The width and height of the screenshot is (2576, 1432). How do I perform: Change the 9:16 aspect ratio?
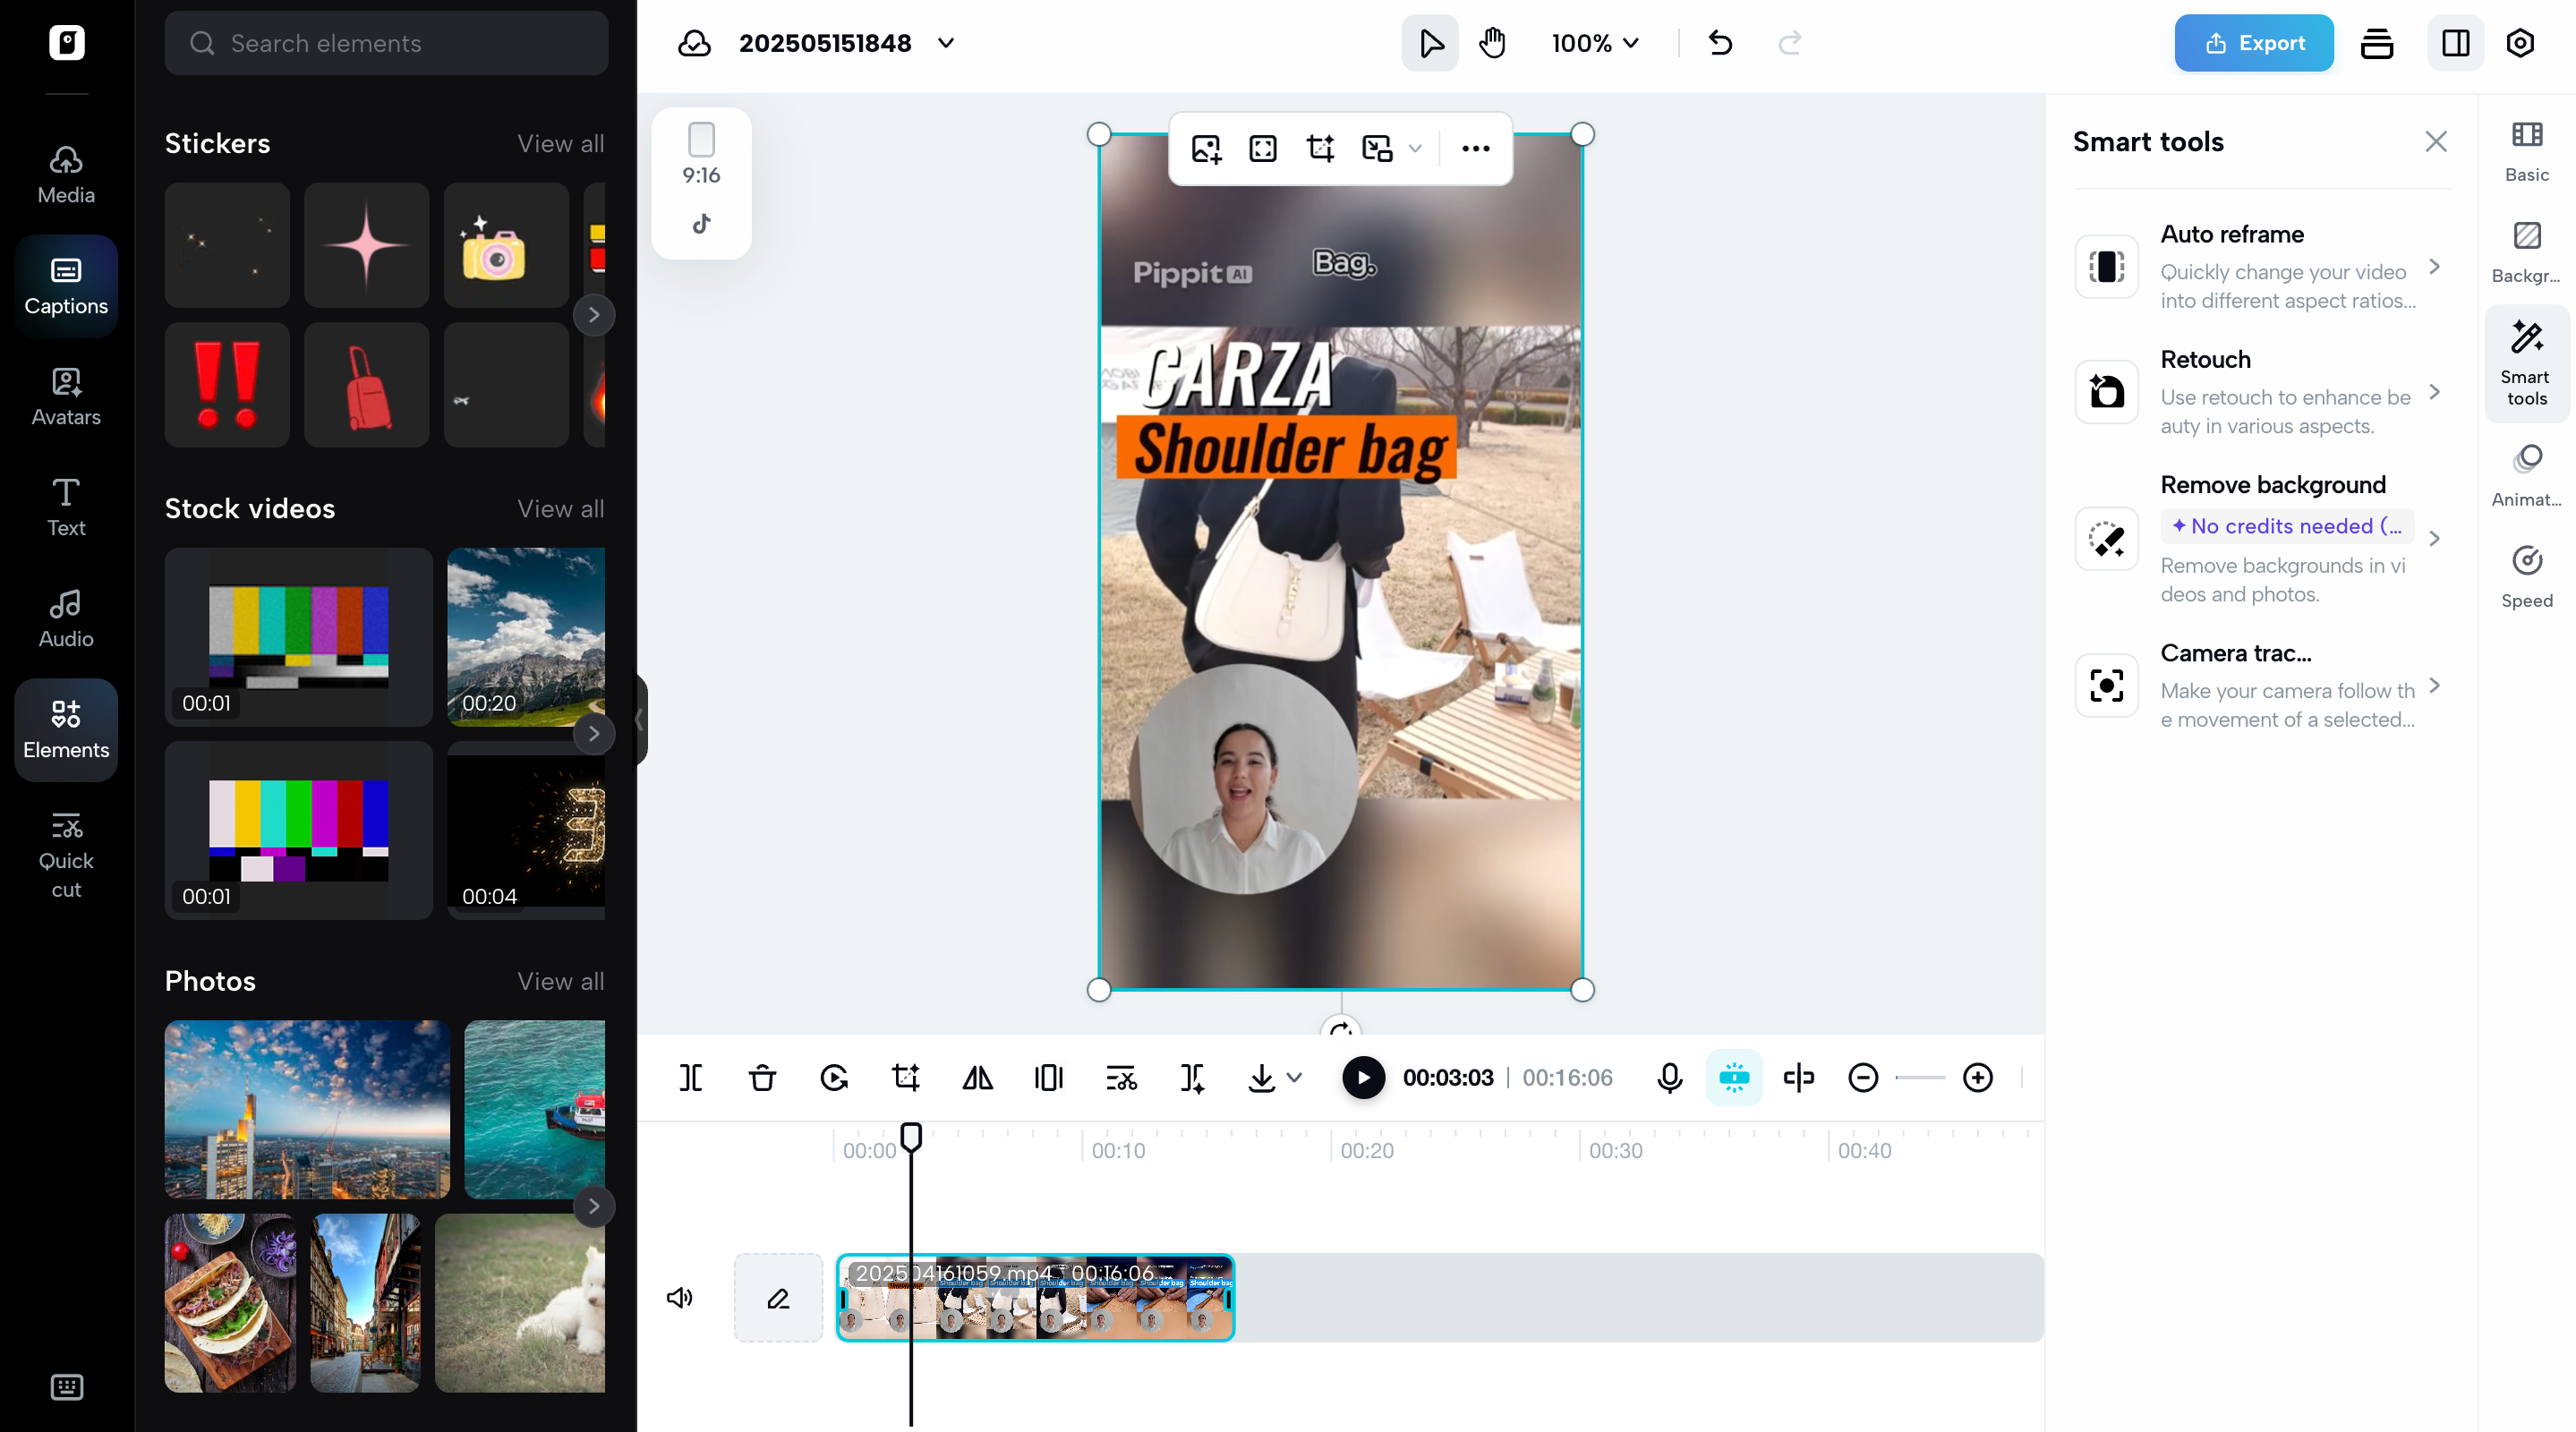701,154
